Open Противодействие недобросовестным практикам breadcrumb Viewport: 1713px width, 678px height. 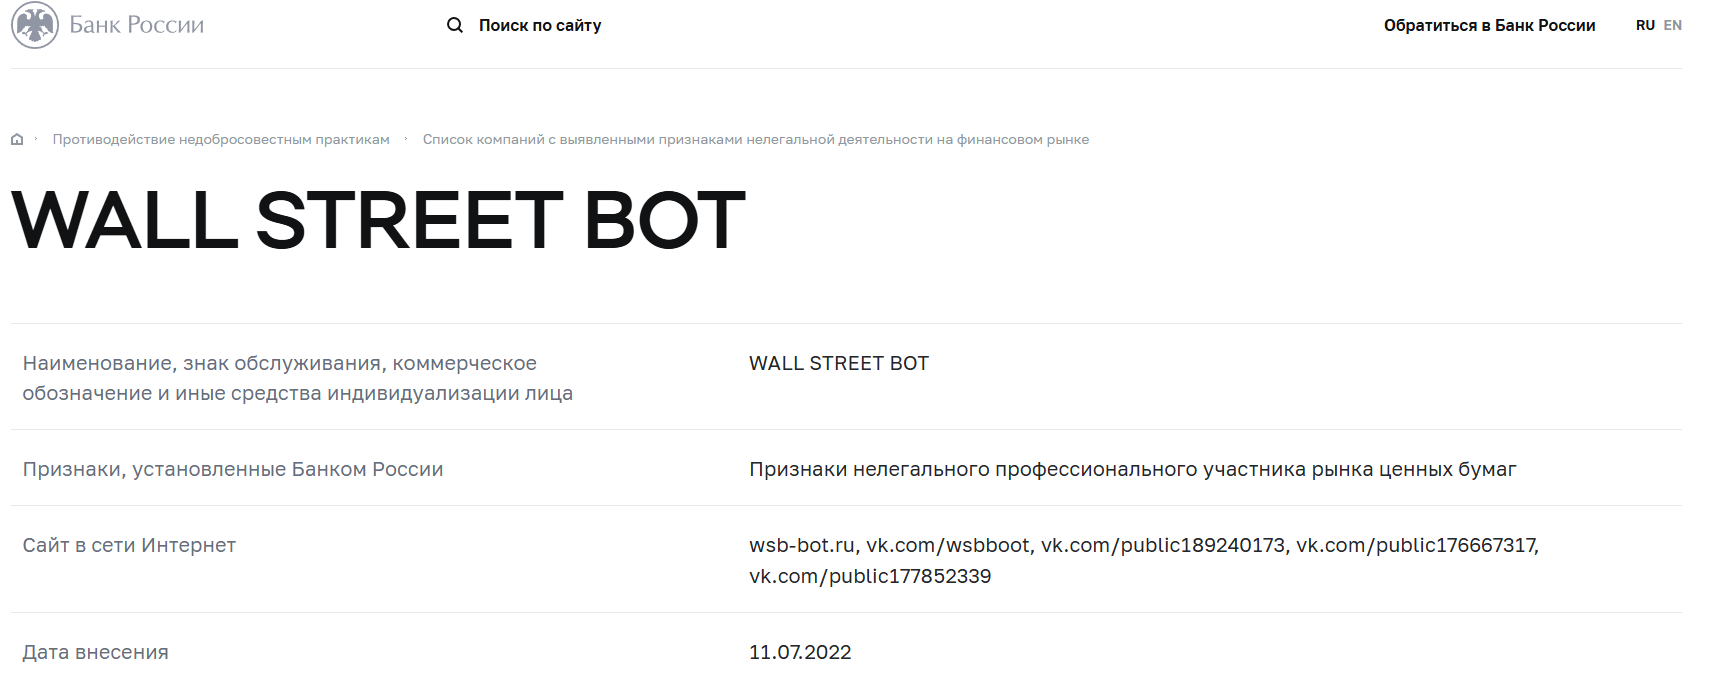(221, 139)
